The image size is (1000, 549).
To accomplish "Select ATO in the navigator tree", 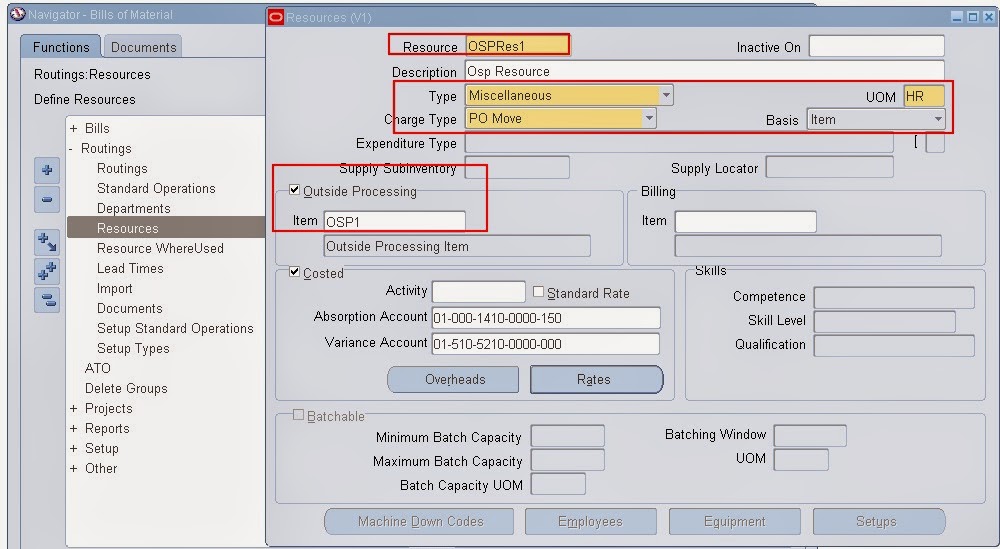I will coord(98,368).
